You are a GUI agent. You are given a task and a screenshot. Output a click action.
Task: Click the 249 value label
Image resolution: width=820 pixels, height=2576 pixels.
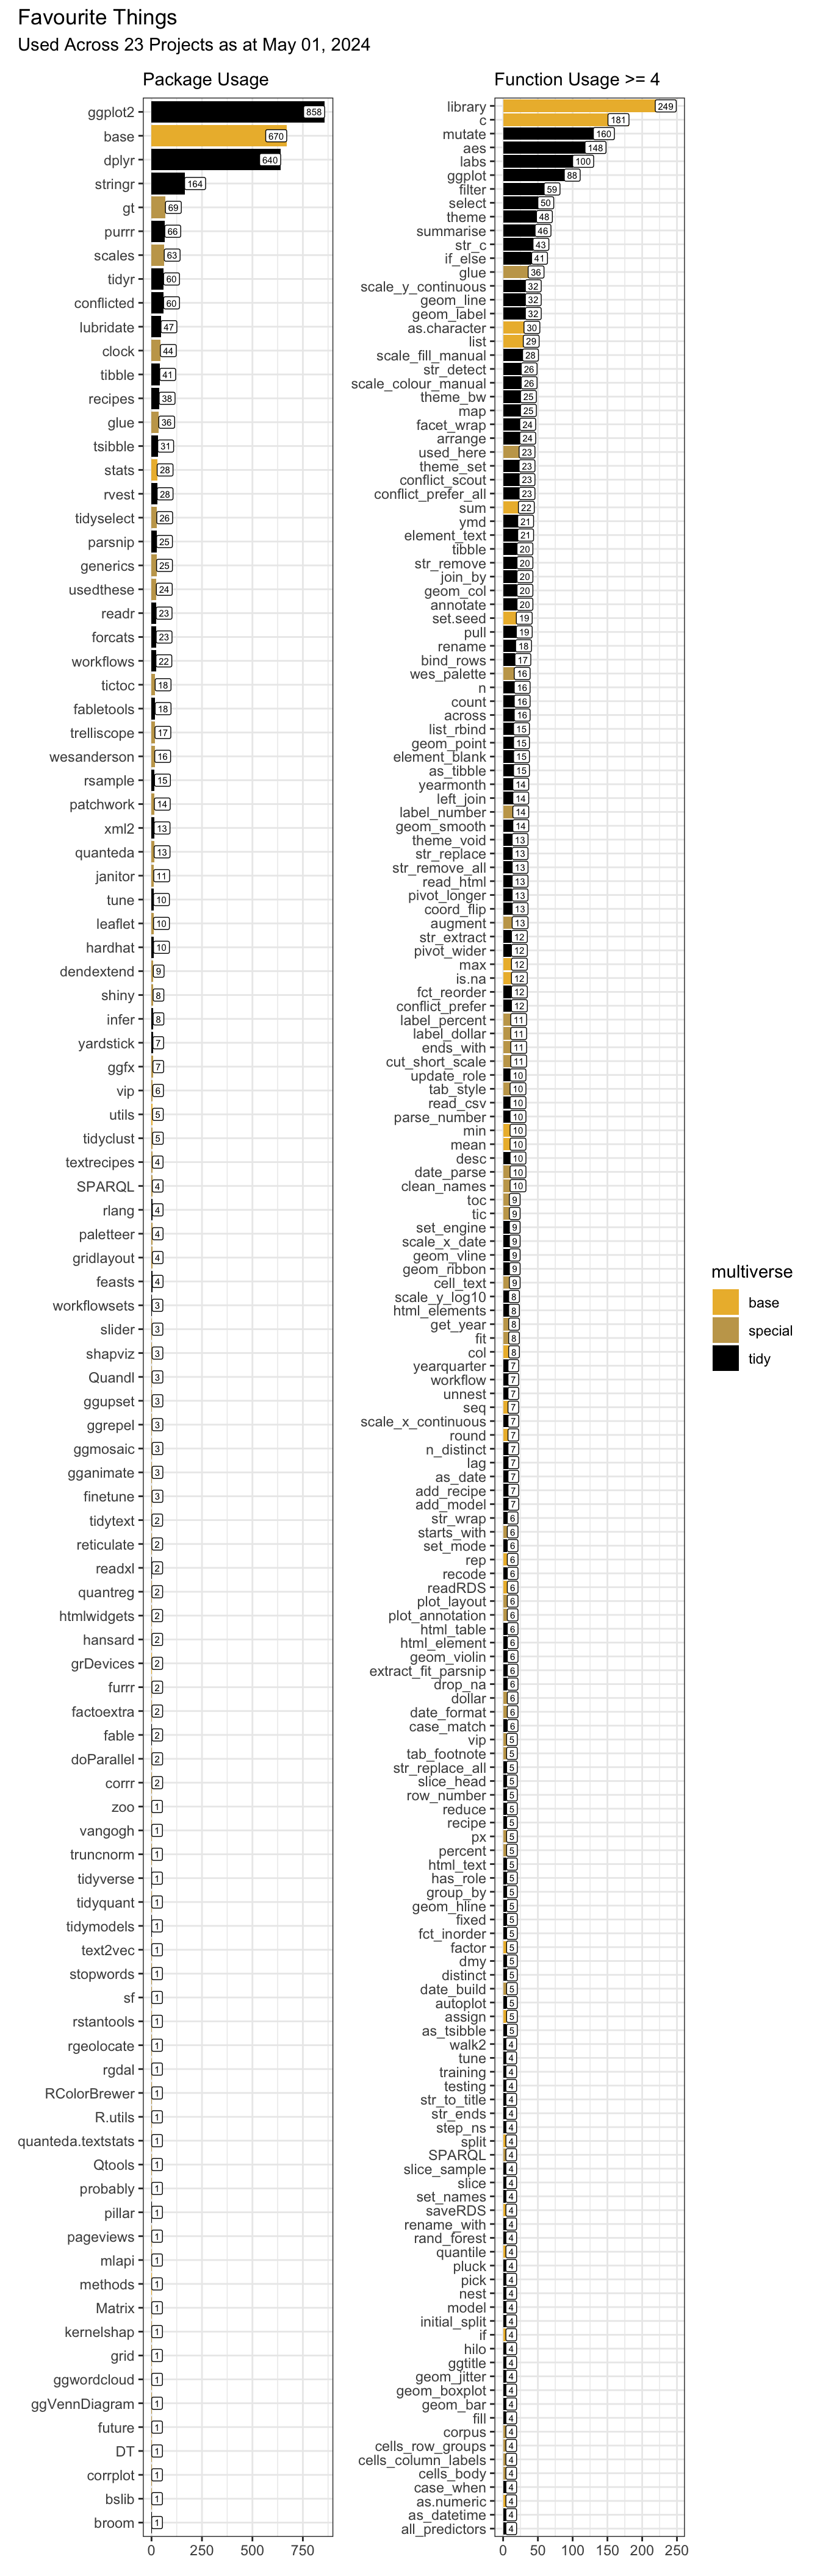(665, 106)
